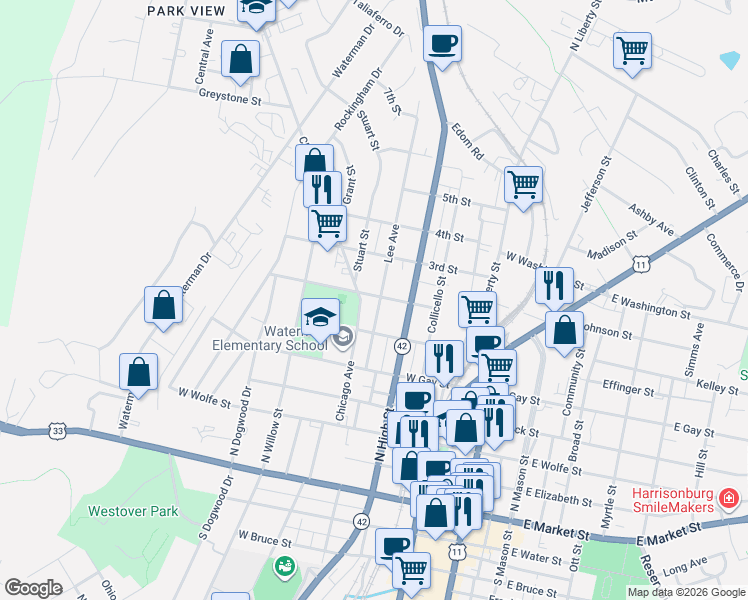Screen dimensions: 748x600
Task: Click the Waterman Elementary School label
Action: pyautogui.click(x=270, y=338)
